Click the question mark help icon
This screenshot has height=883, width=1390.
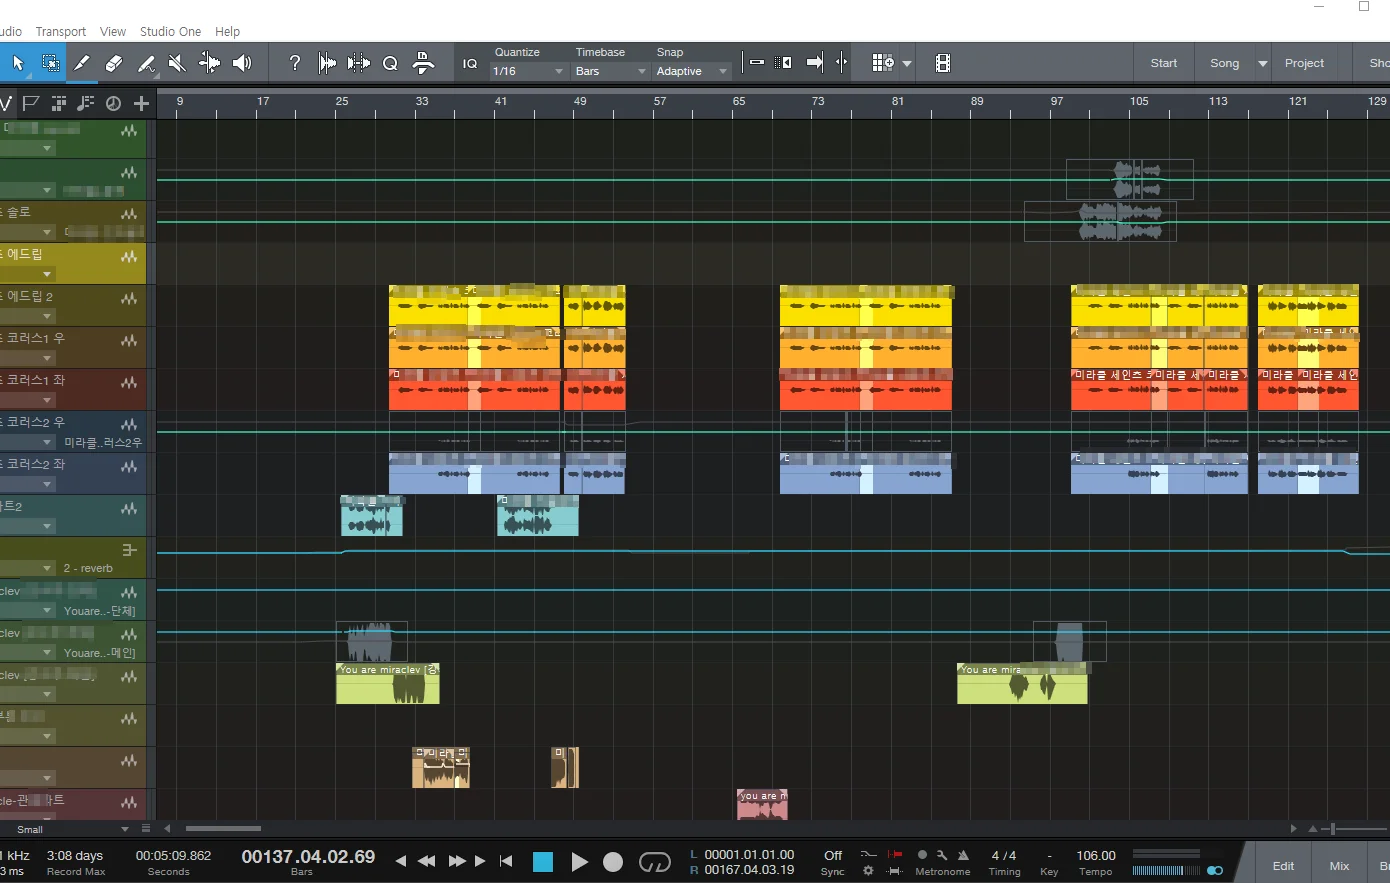(x=294, y=63)
